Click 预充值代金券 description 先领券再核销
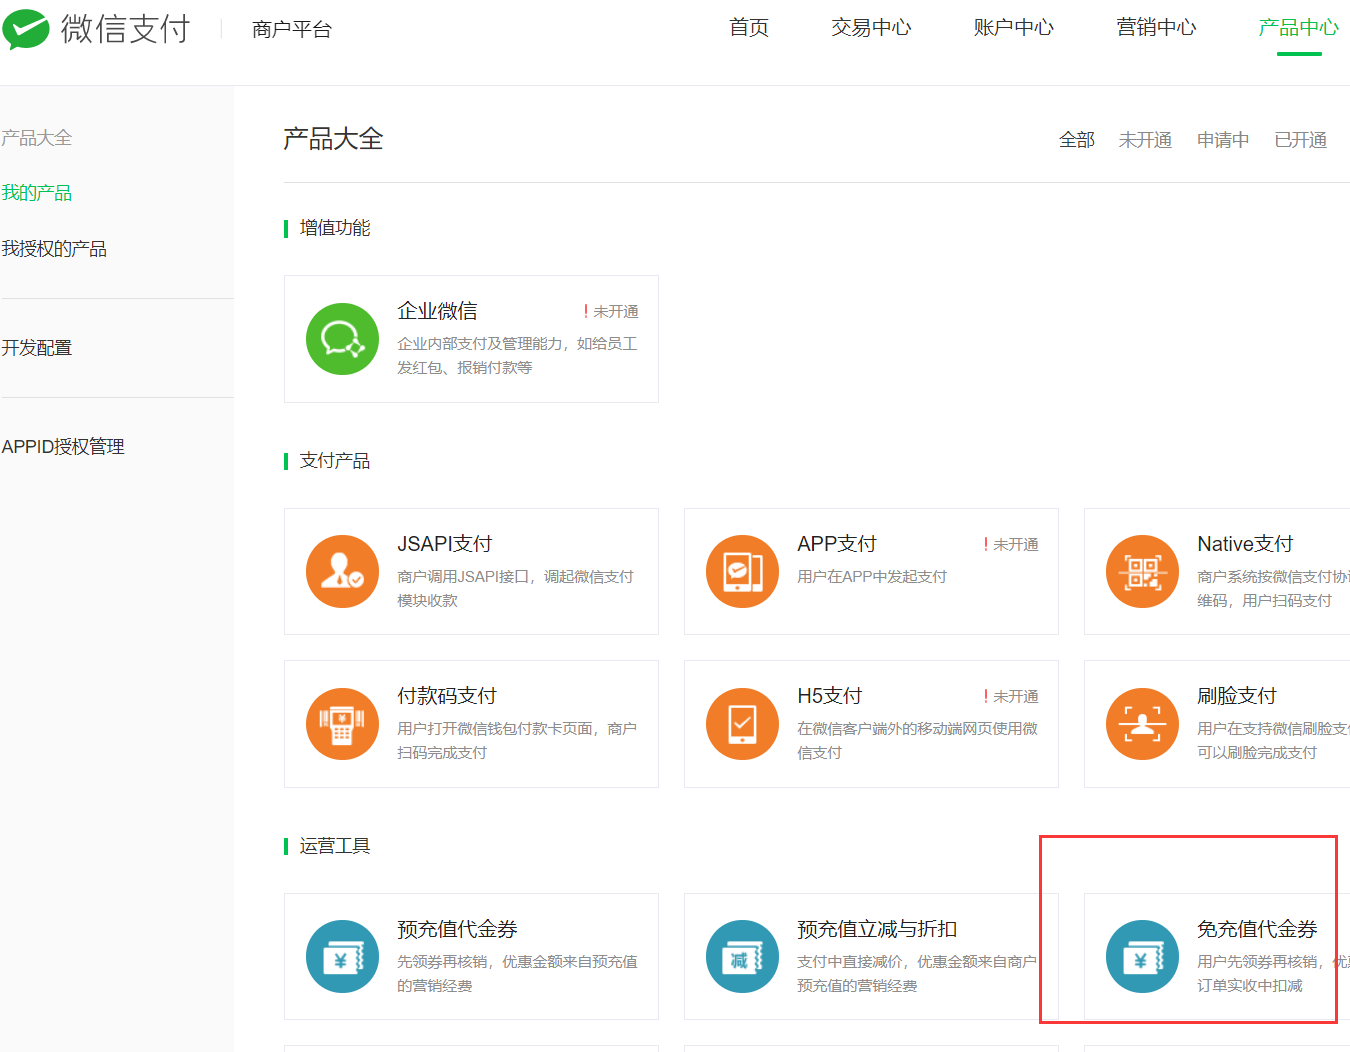 click(x=517, y=974)
